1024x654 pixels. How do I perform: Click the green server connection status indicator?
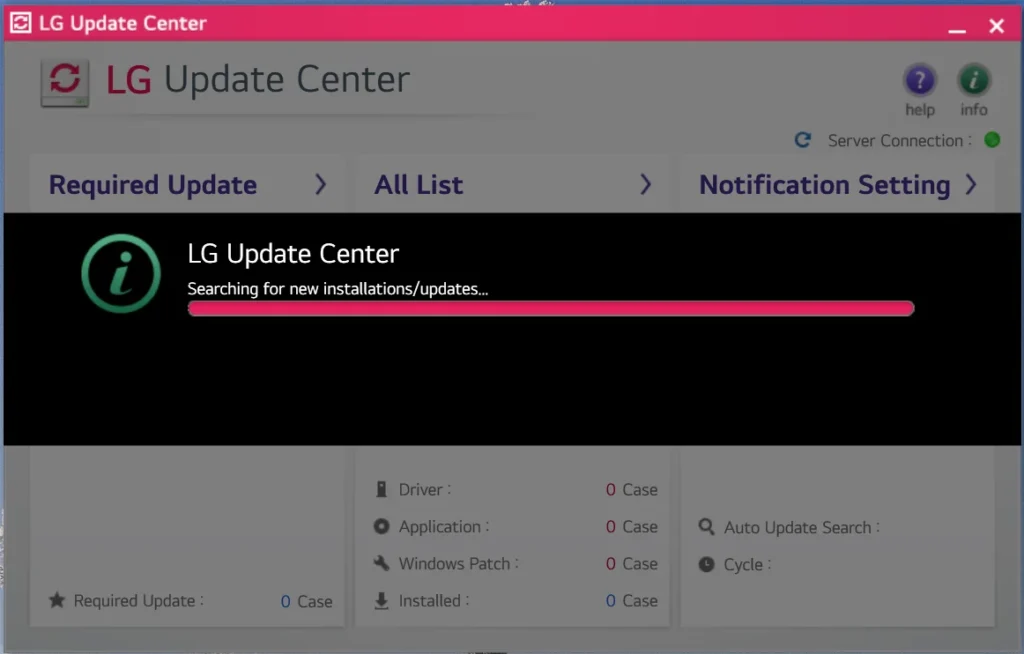[x=992, y=141]
